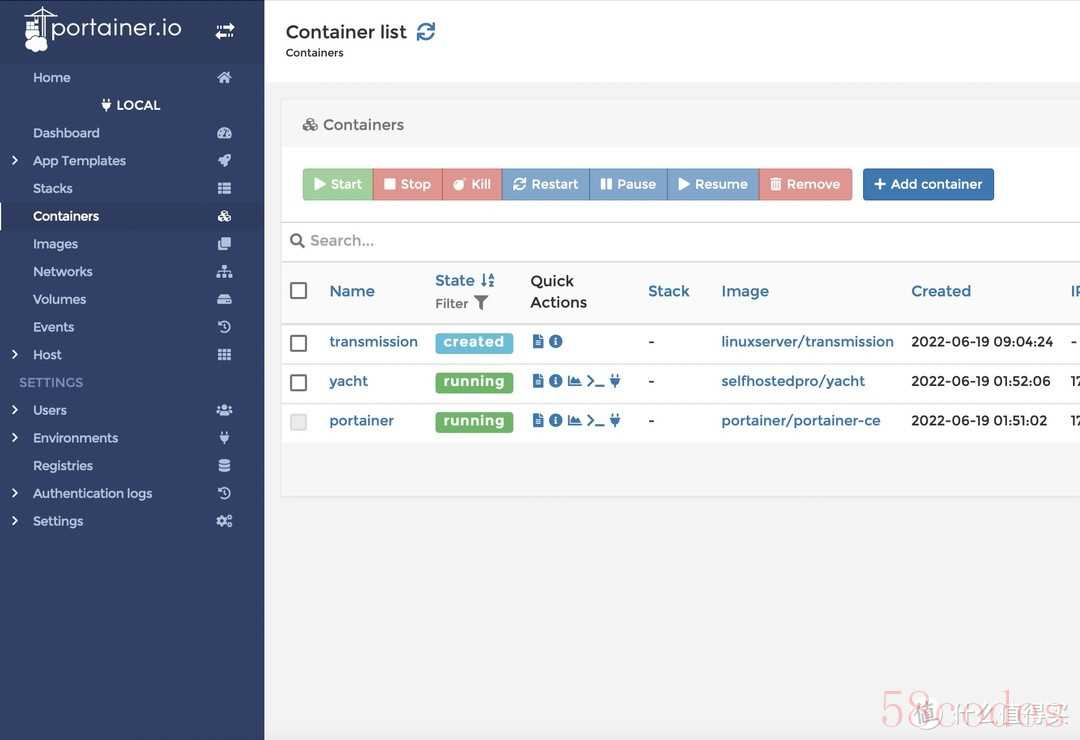1080x740 pixels.
Task: Click the State filter funnel icon
Action: pyautogui.click(x=481, y=303)
